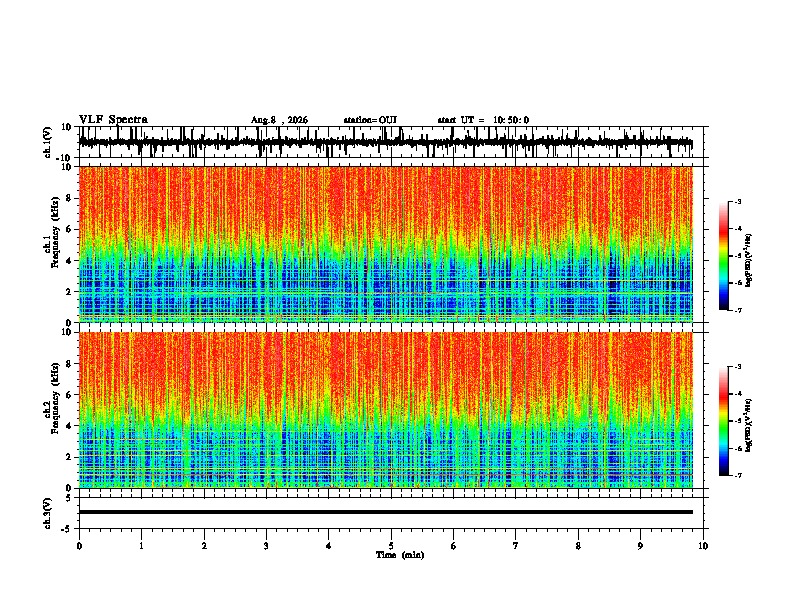Click the -7 label on ch.1 color bar

coord(737,310)
